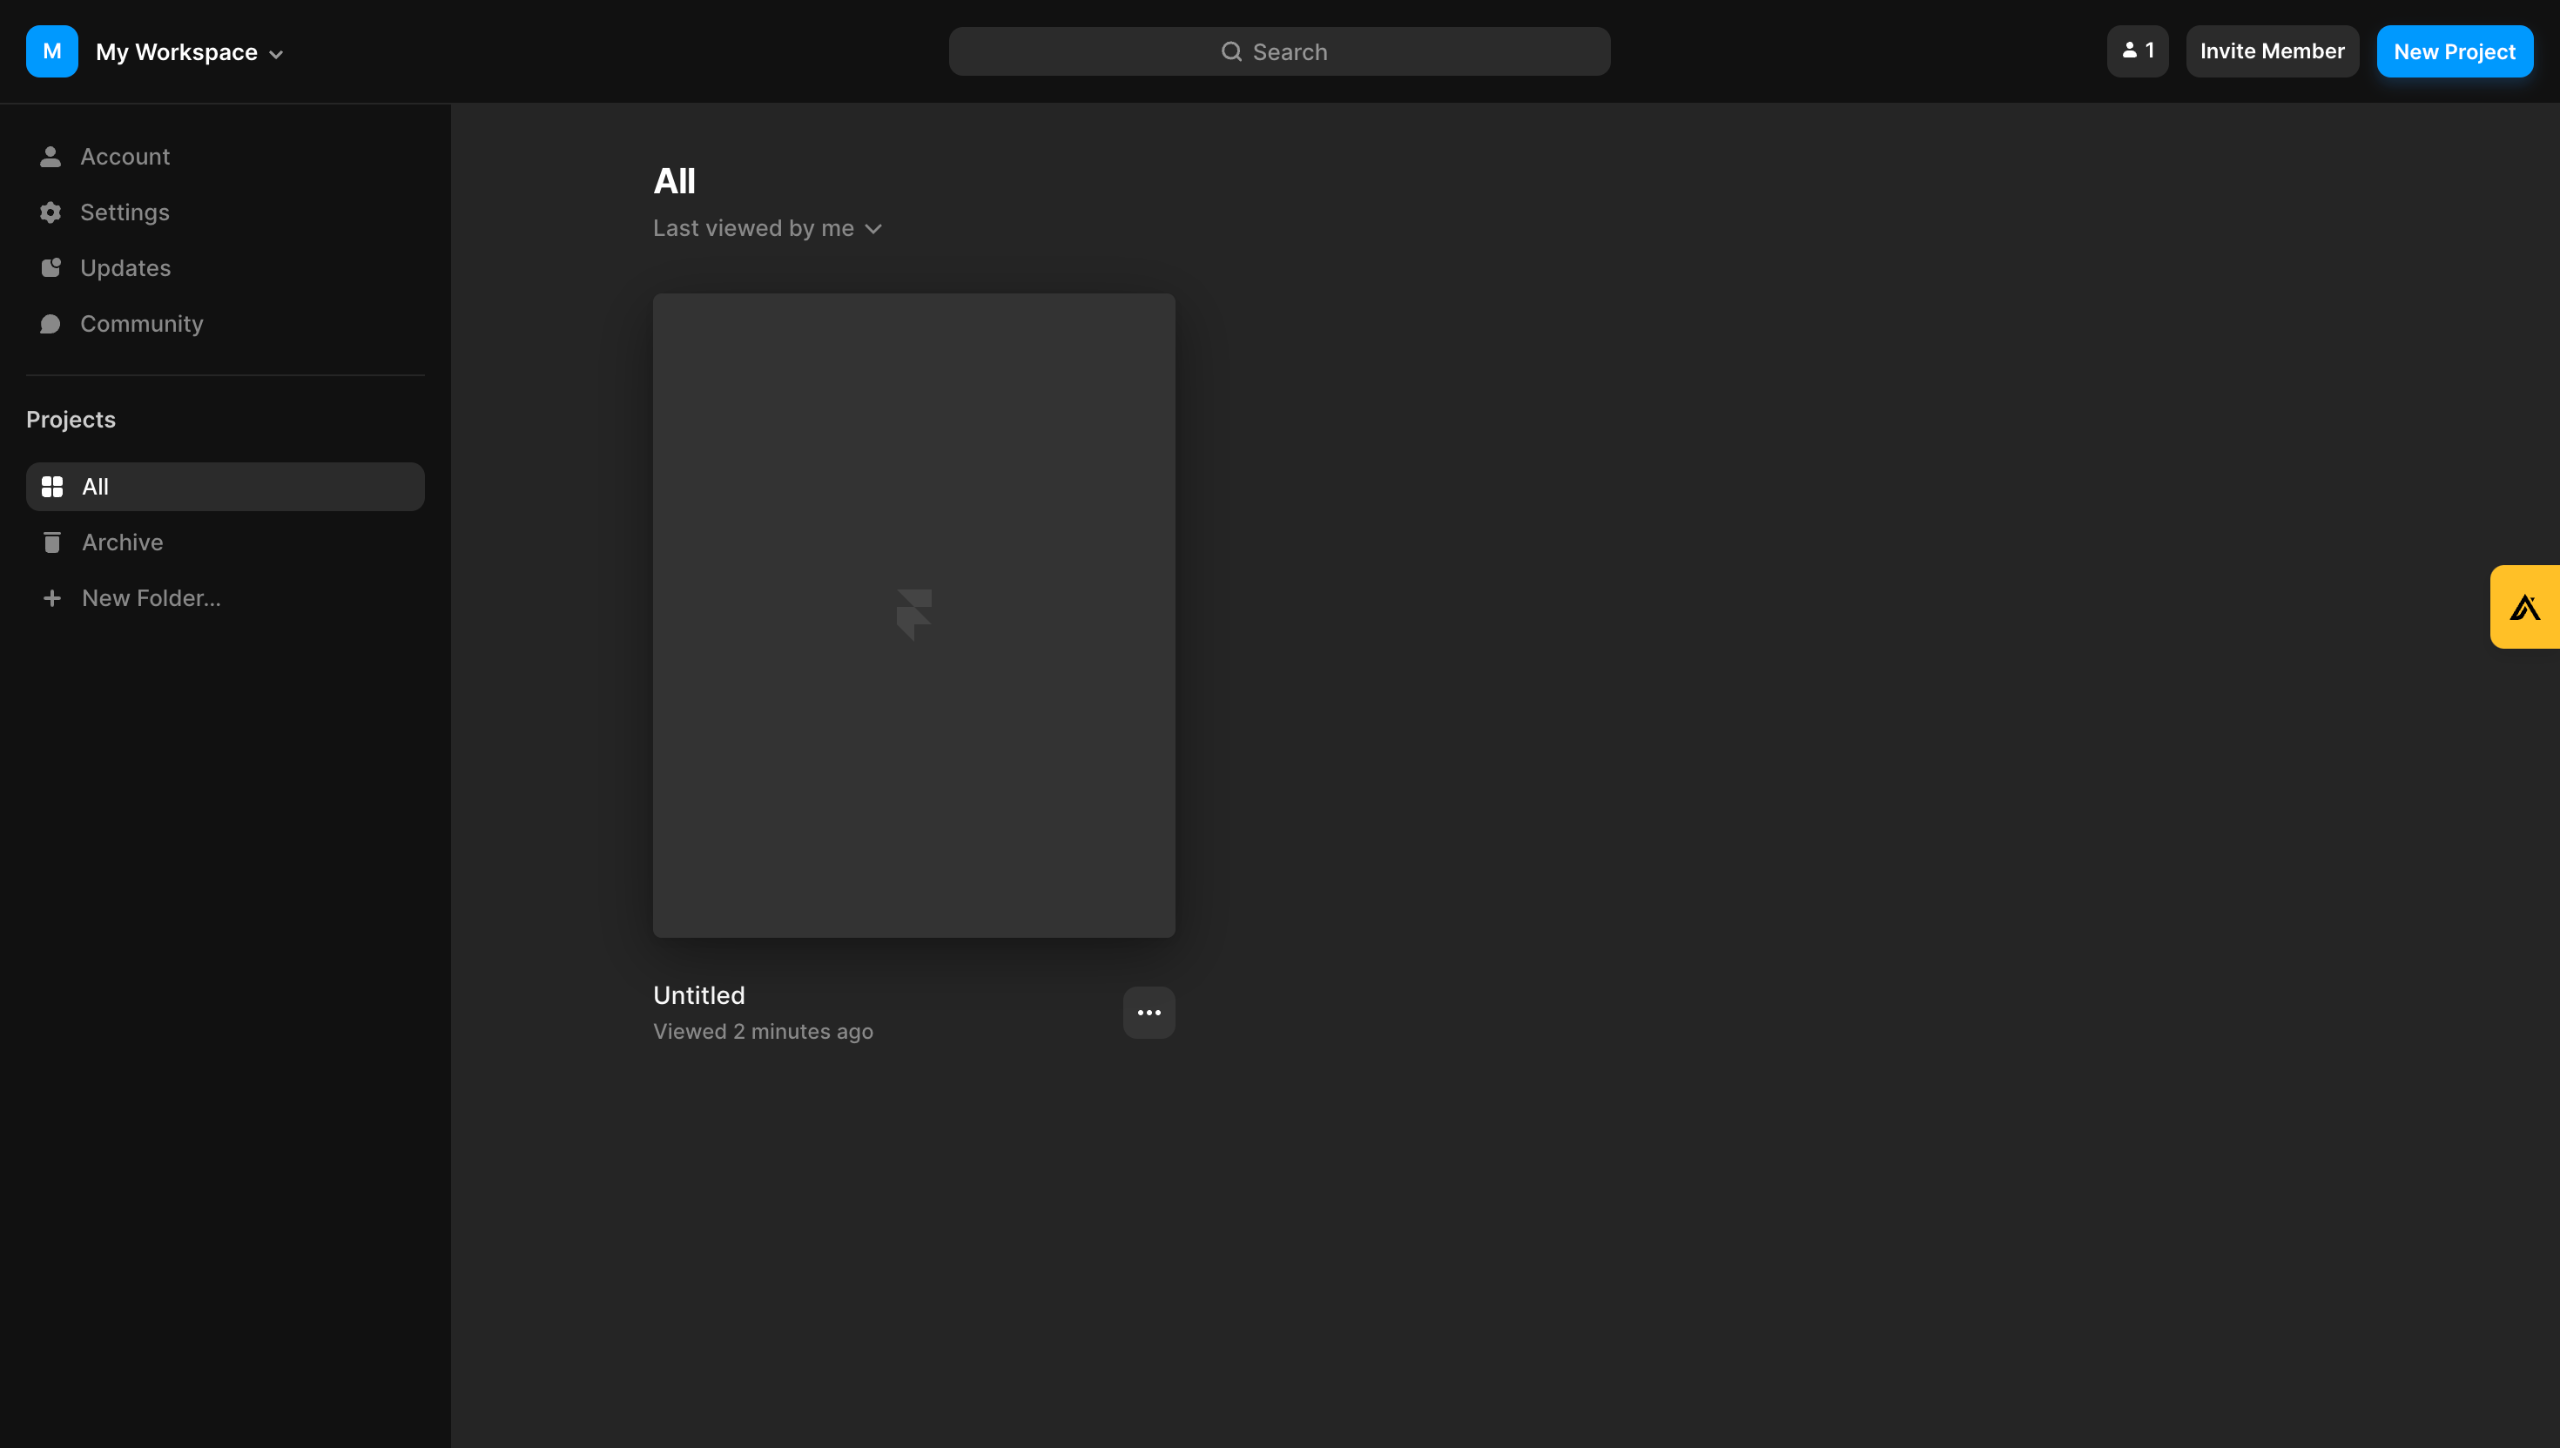Click the plus icon beside New Folder
2560x1448 pixels.
click(52, 598)
